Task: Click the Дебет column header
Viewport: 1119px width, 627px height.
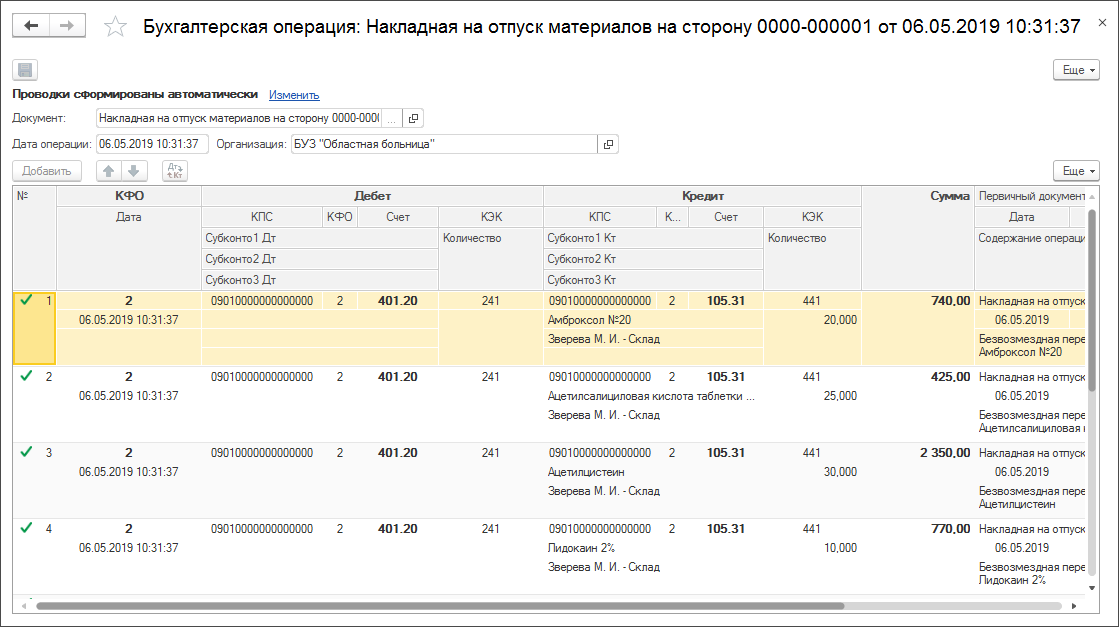Action: 373,196
